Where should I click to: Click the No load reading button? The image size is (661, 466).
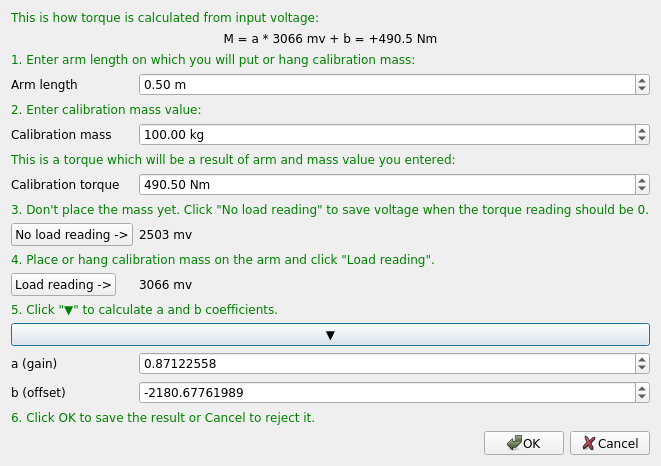(72, 234)
